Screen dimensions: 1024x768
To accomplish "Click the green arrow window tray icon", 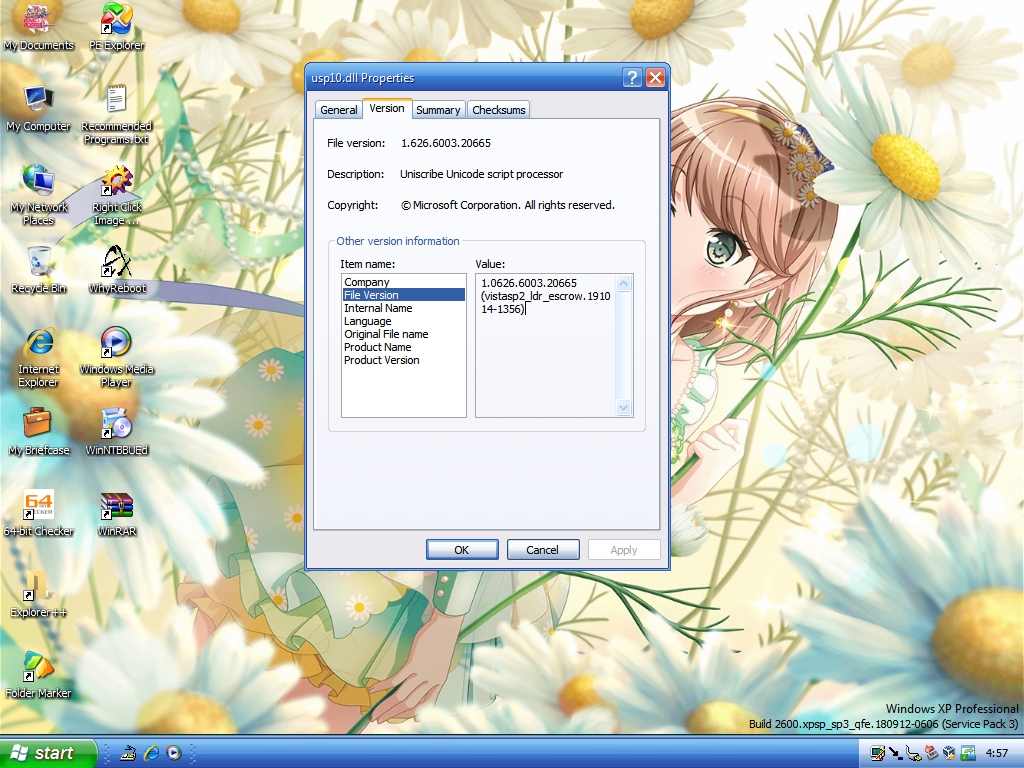I will tap(967, 754).
